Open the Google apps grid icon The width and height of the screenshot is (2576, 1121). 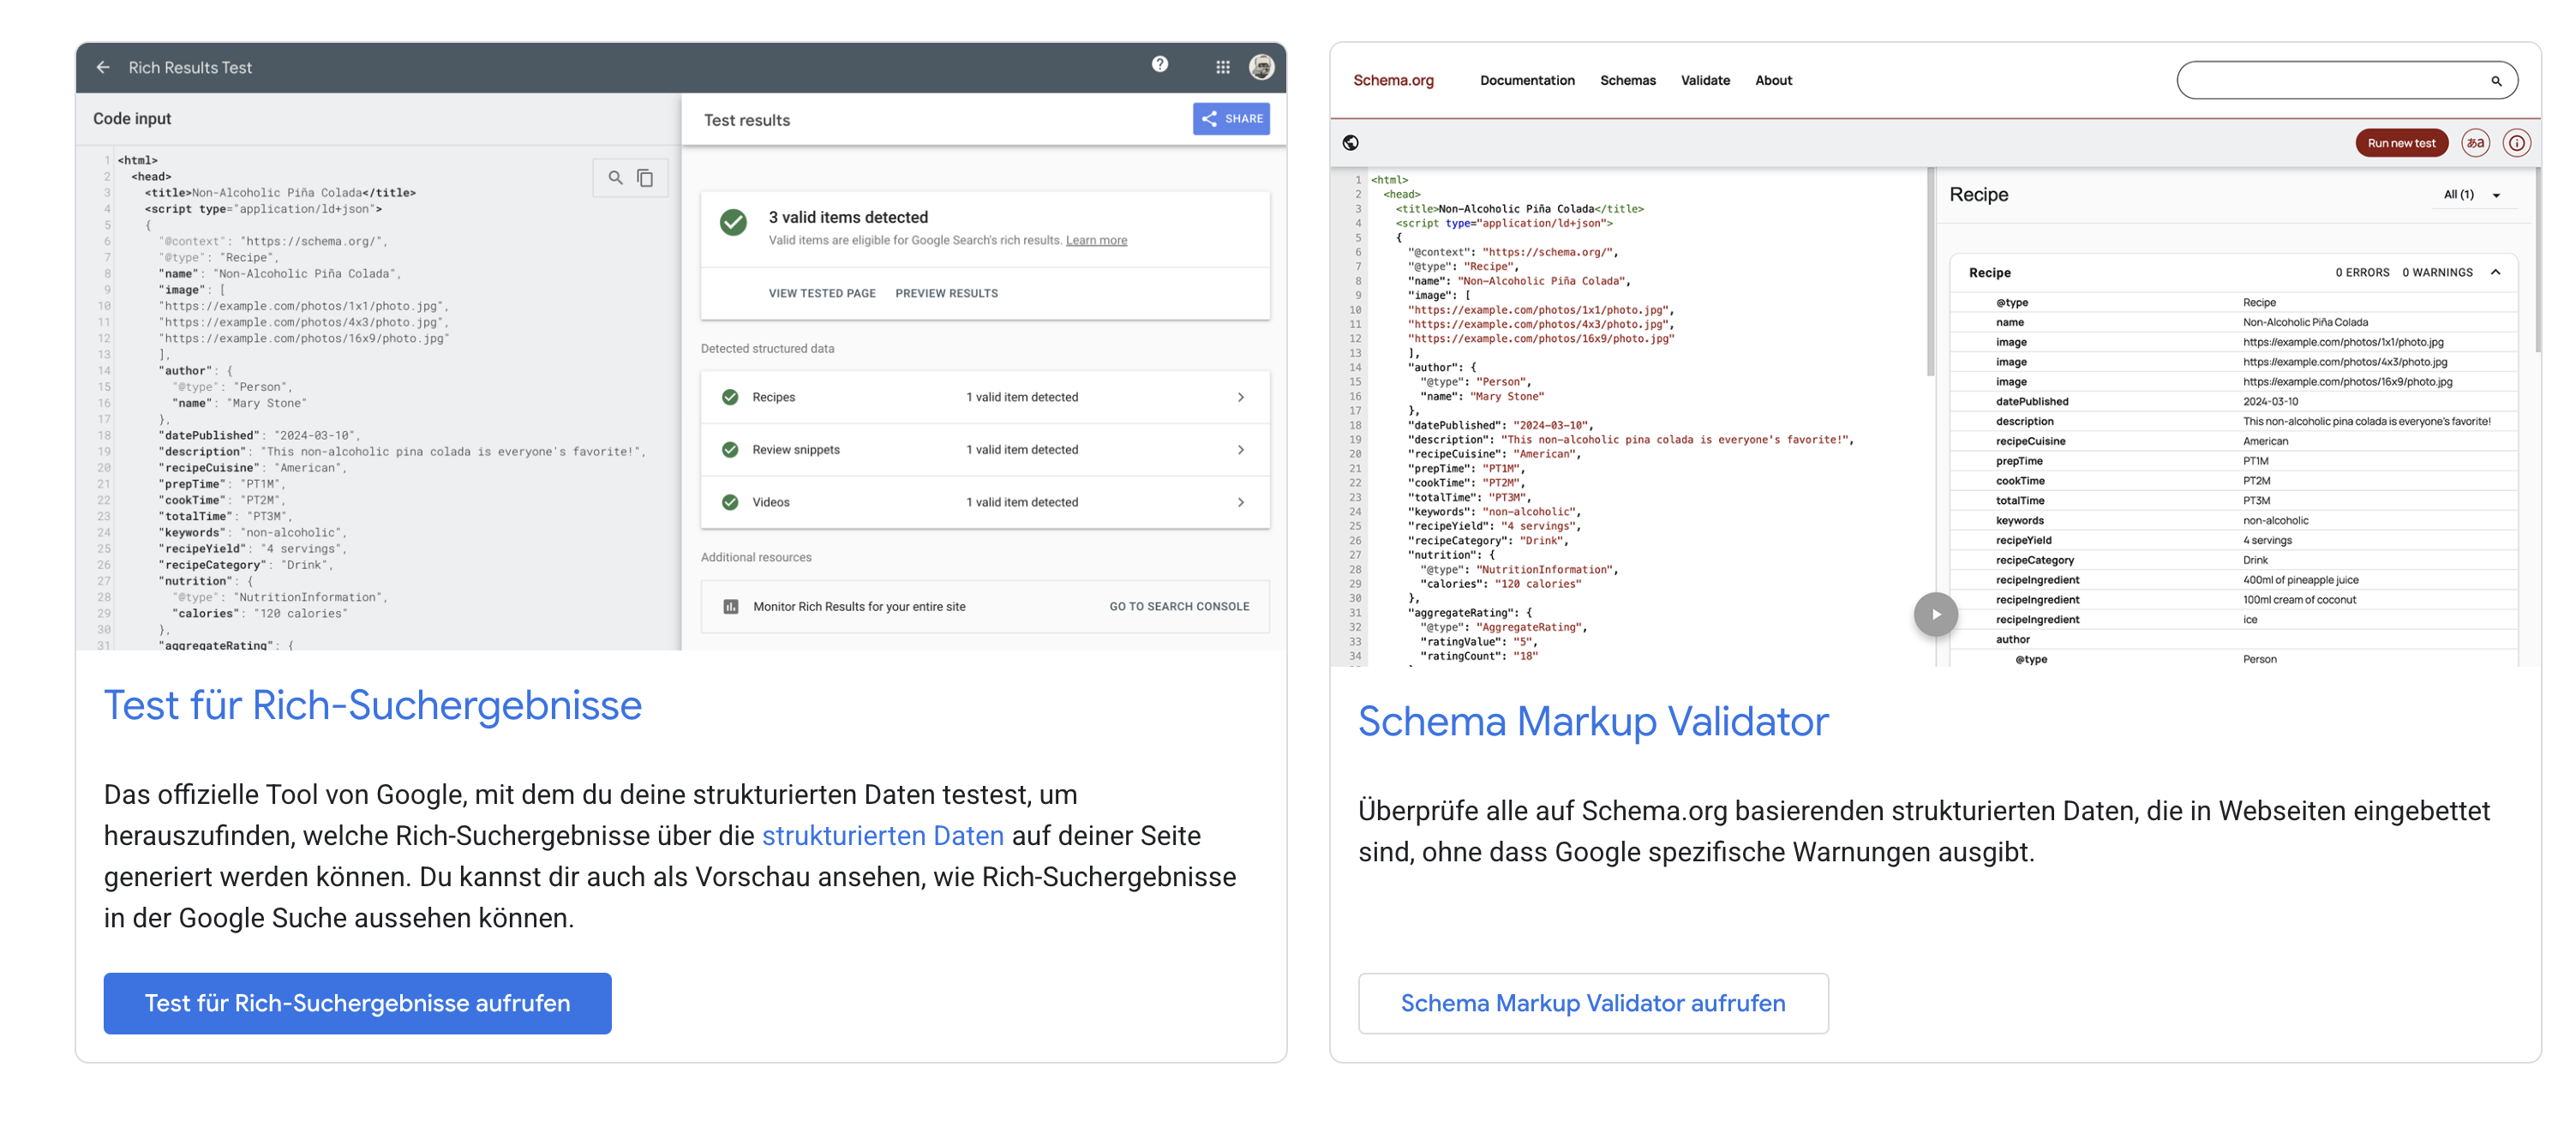(x=1222, y=67)
